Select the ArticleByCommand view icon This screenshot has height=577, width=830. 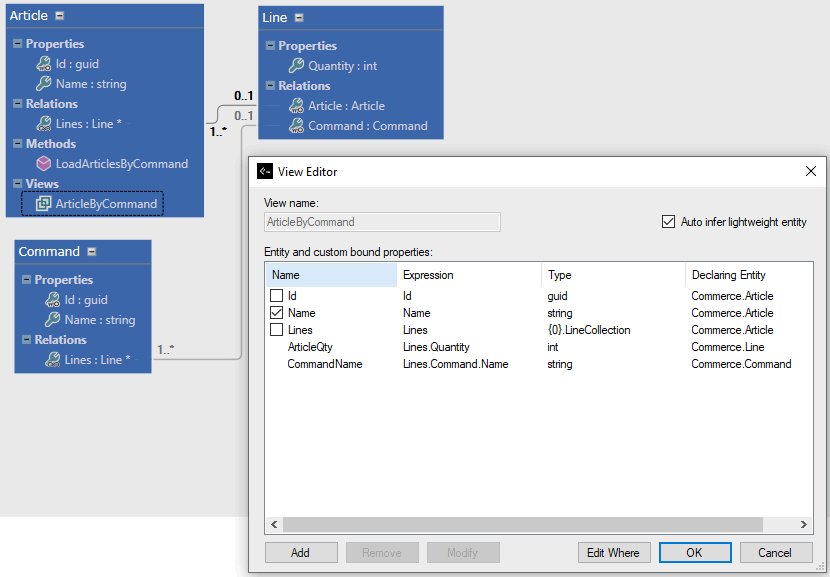[x=44, y=203]
